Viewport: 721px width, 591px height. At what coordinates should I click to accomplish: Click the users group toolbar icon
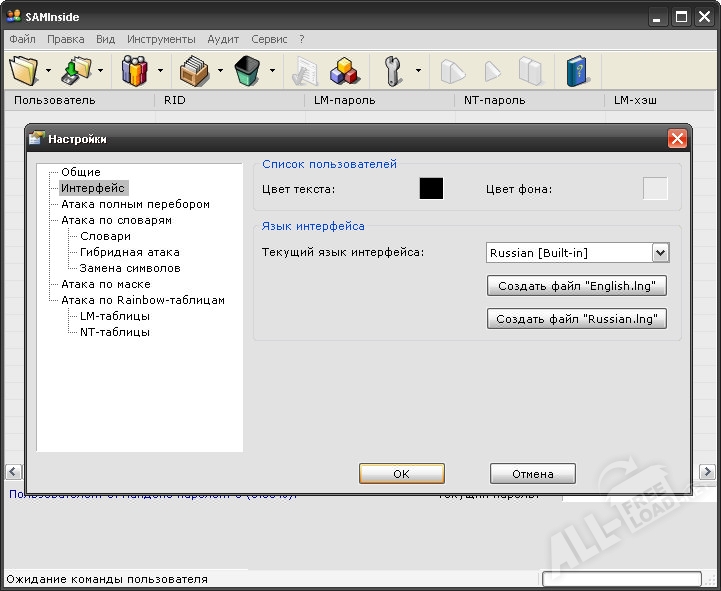tap(134, 70)
